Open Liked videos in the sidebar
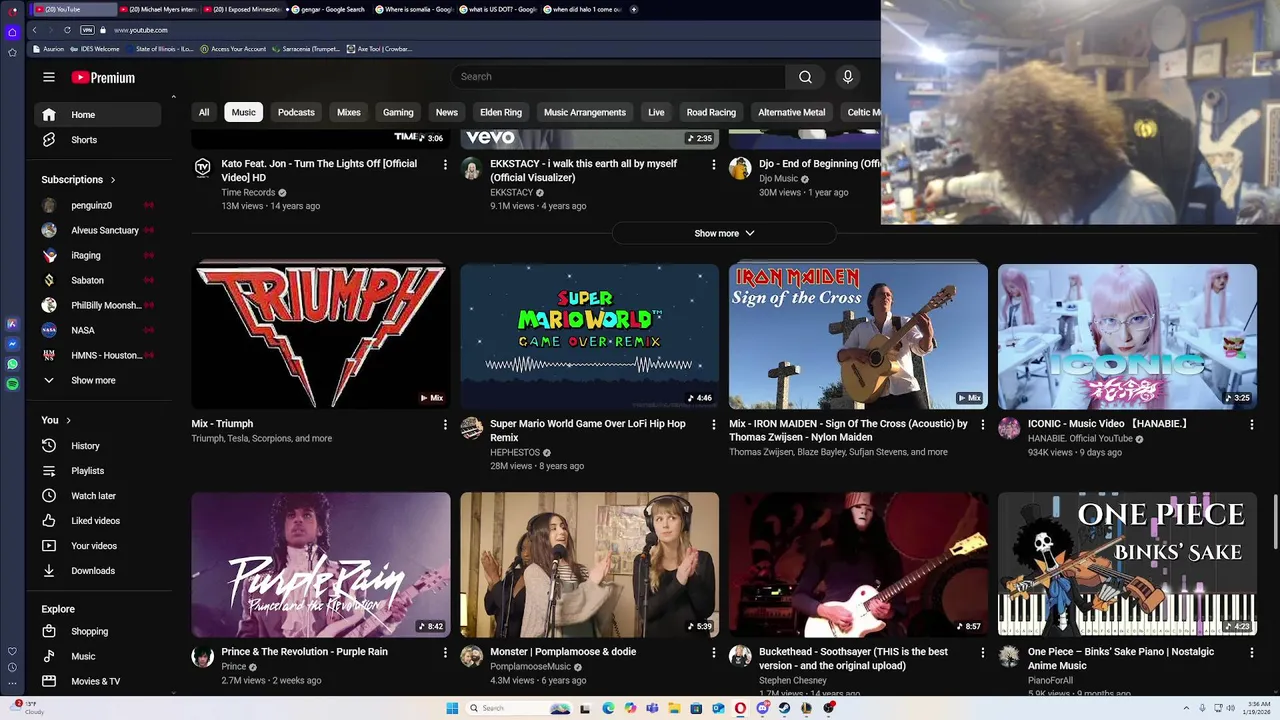 pos(98,521)
